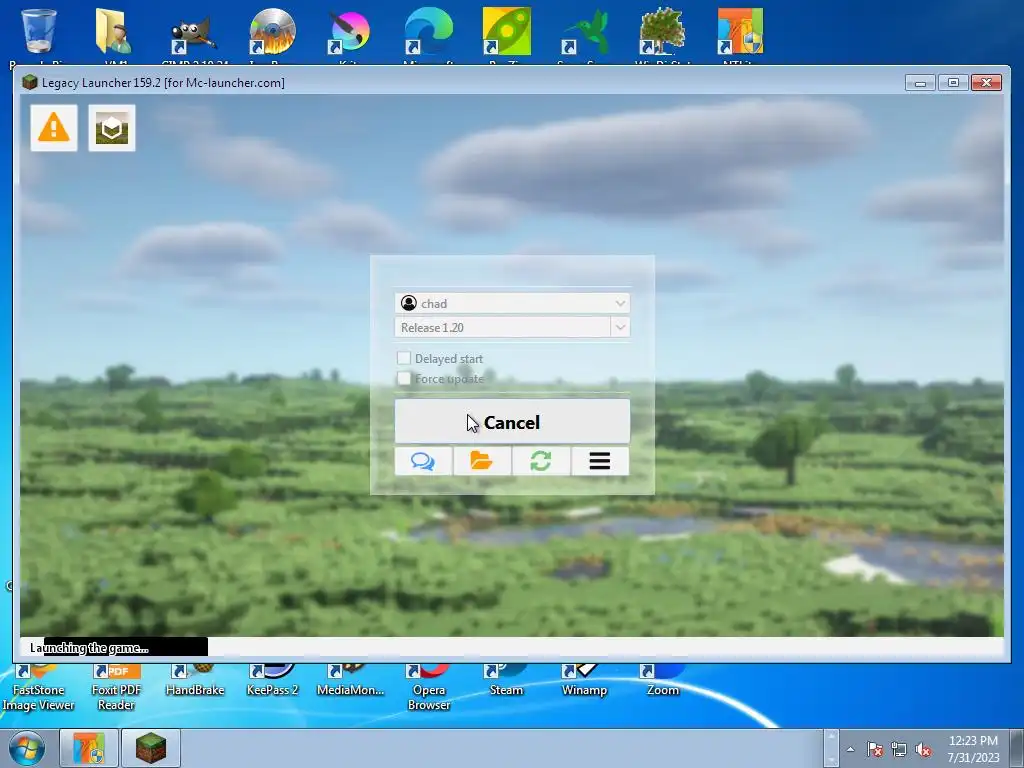Tick the Force update checkbox
The height and width of the screenshot is (768, 1024).
pyautogui.click(x=404, y=378)
